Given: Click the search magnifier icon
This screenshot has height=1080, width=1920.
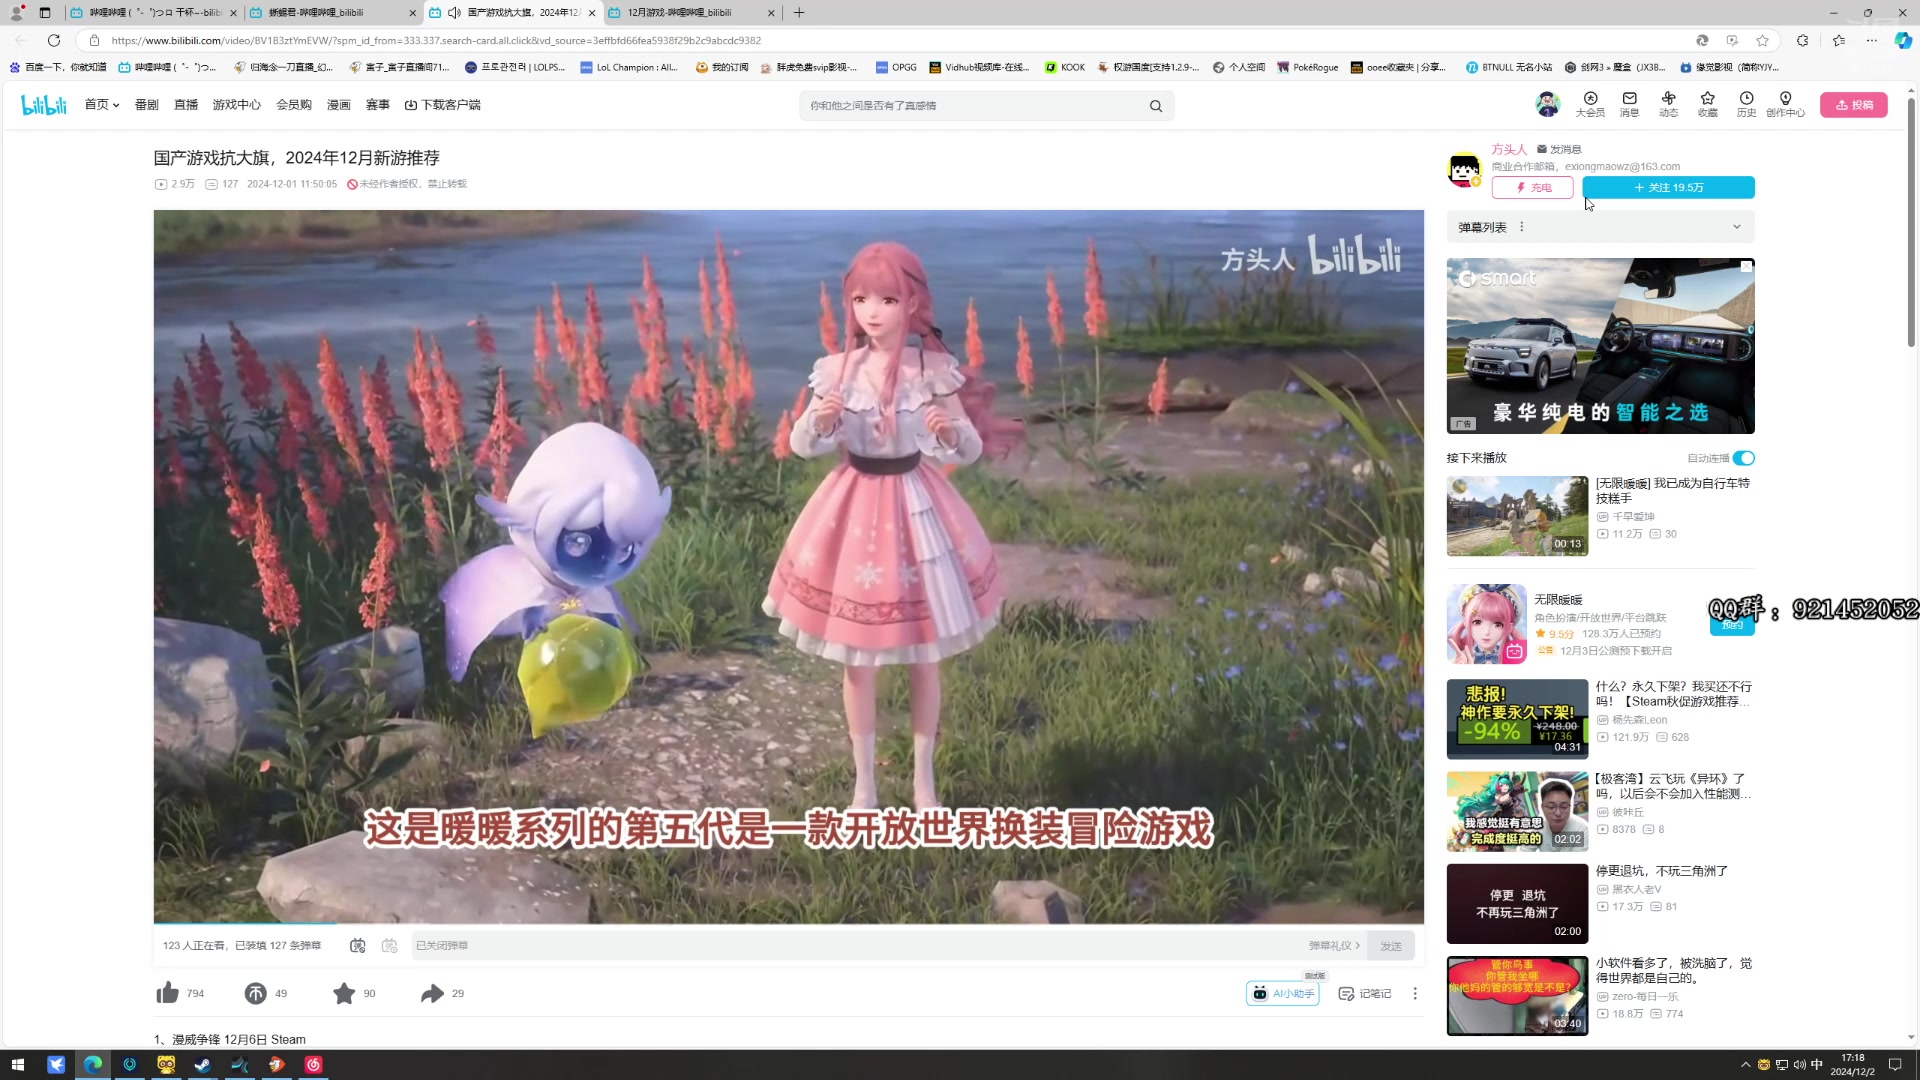Looking at the screenshot, I should coord(1156,106).
